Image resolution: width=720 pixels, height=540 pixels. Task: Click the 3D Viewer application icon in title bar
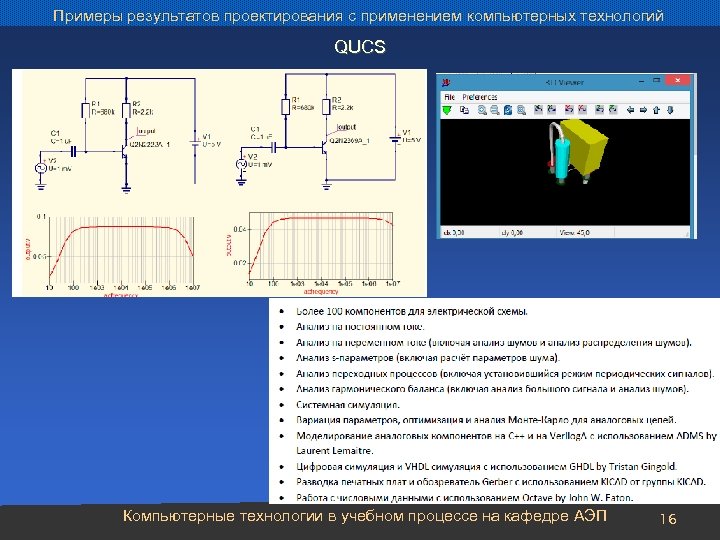click(446, 83)
